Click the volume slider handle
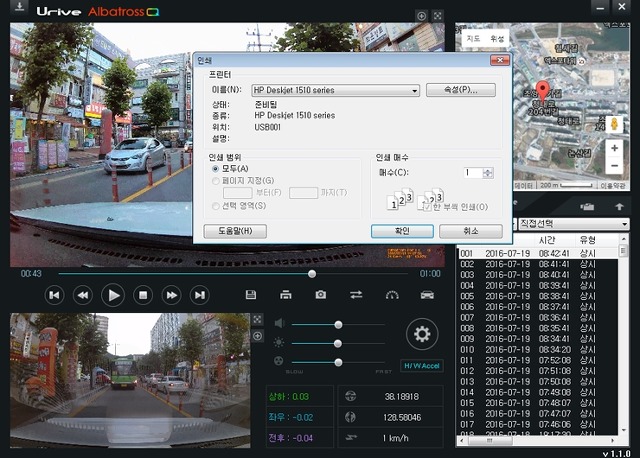 point(338,325)
